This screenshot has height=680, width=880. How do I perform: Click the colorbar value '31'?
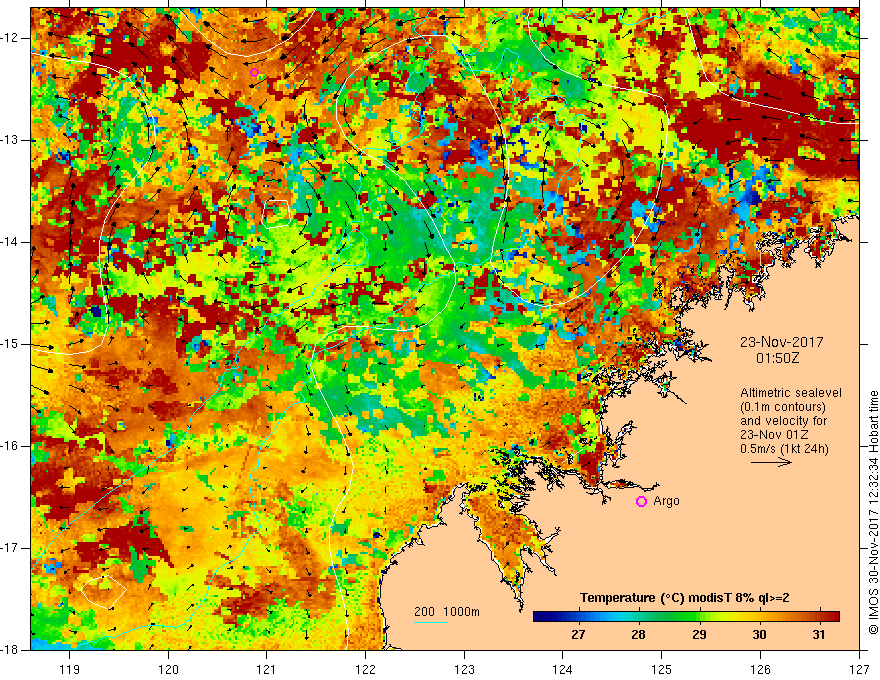click(x=819, y=635)
